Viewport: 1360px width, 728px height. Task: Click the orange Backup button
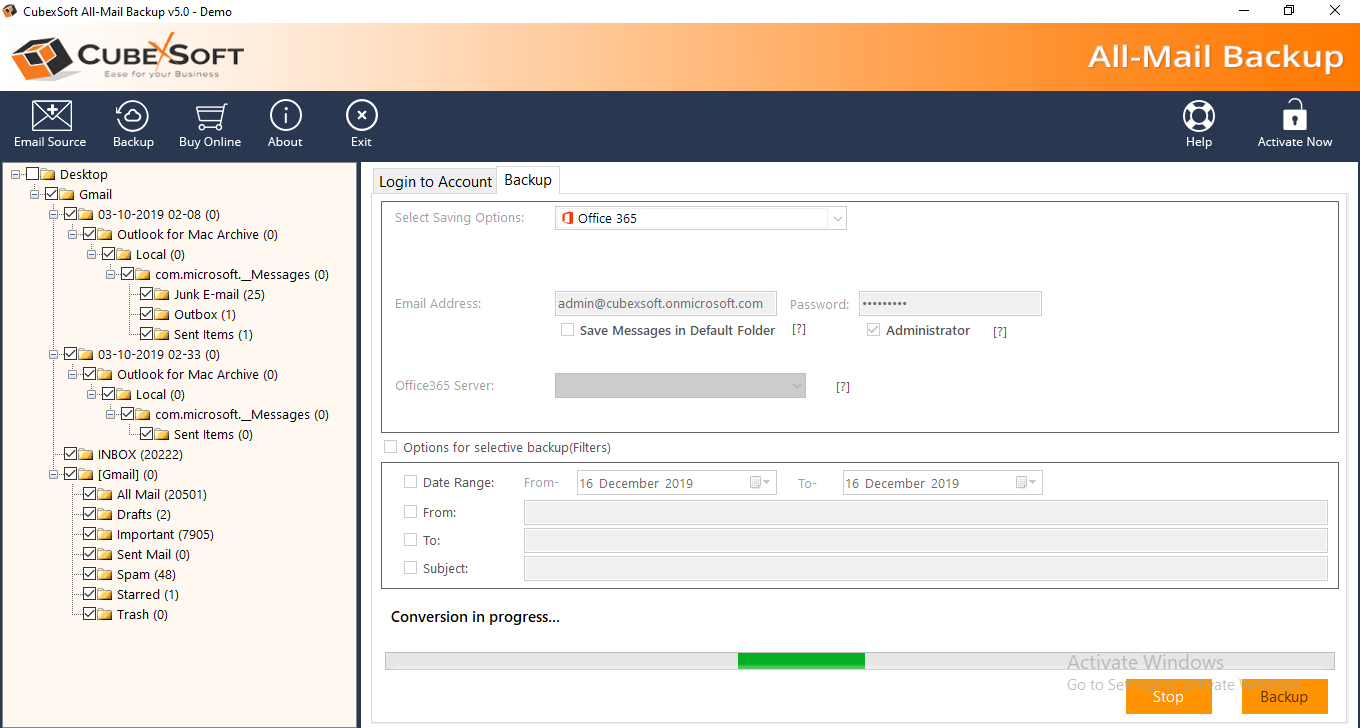[x=1283, y=697]
